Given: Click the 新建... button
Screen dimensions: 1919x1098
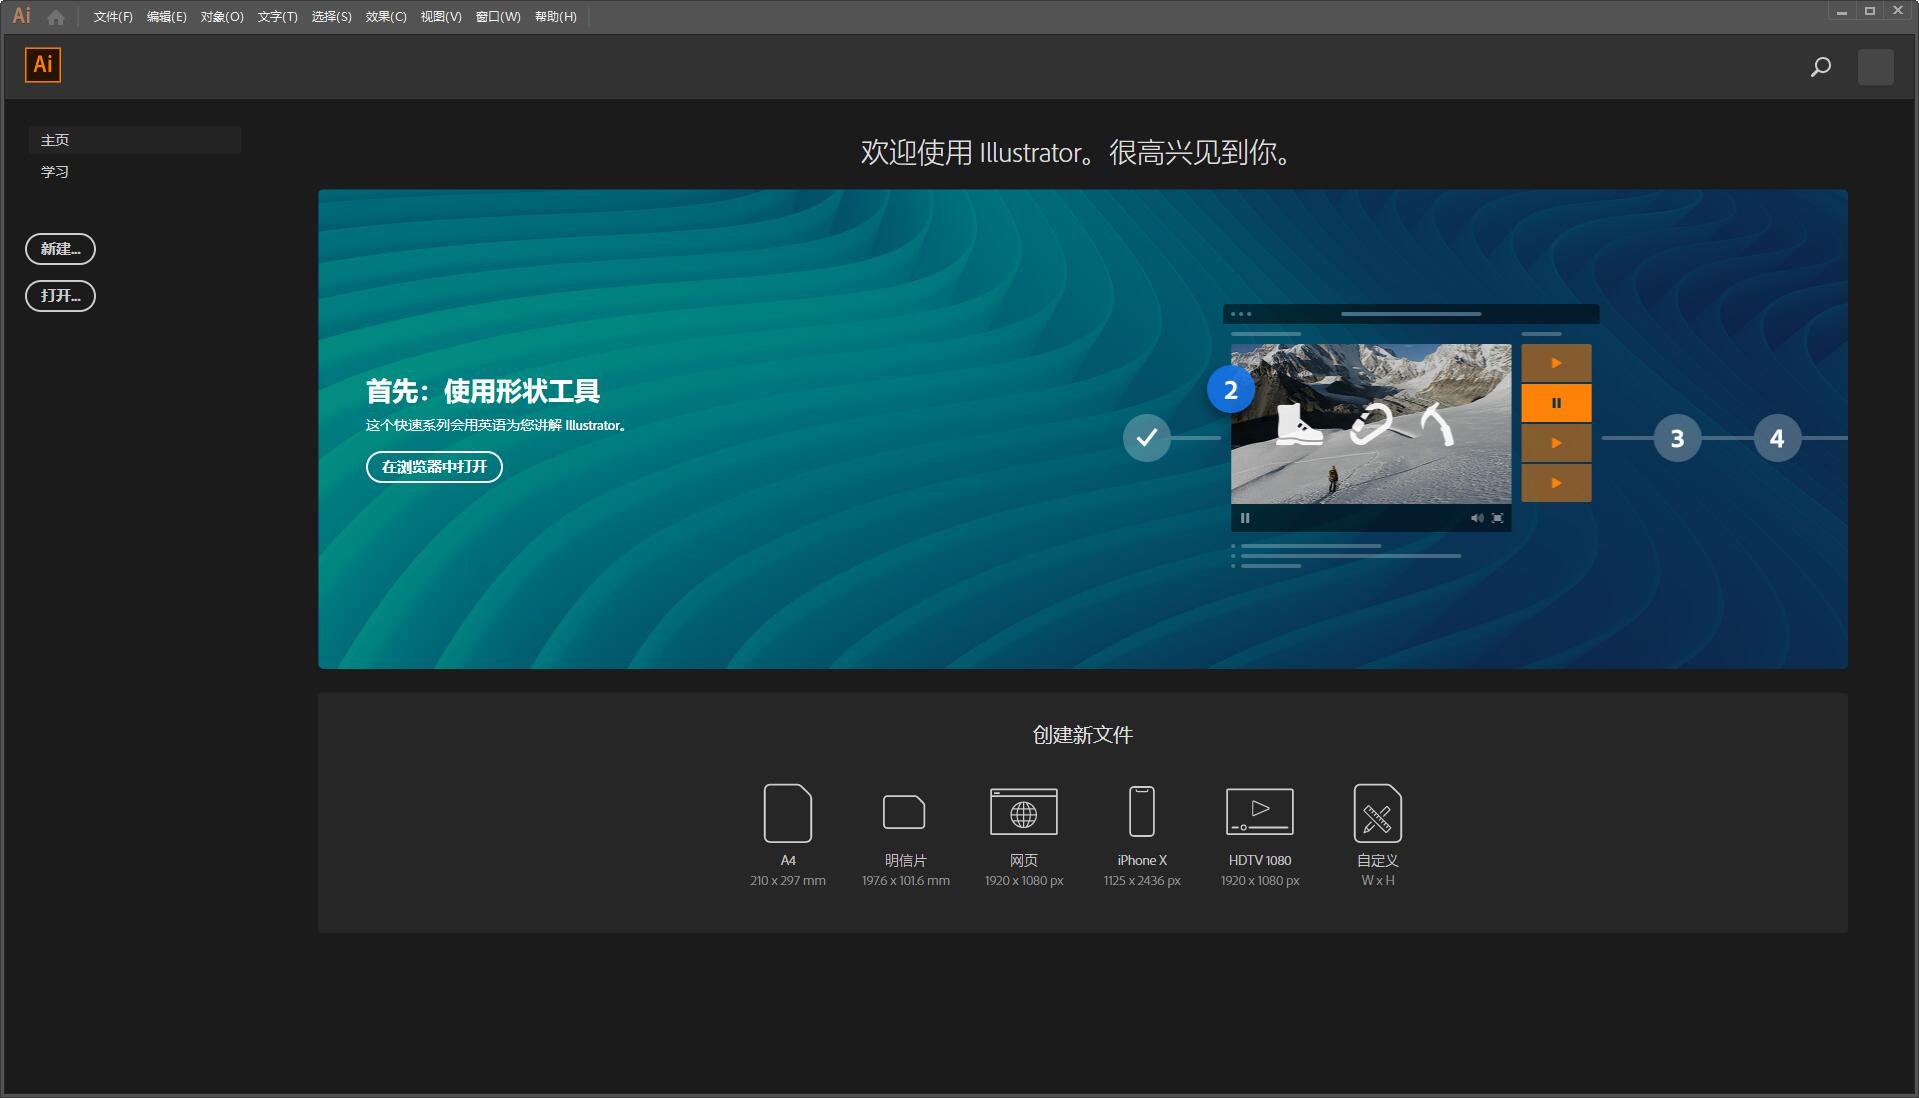Looking at the screenshot, I should (x=60, y=249).
